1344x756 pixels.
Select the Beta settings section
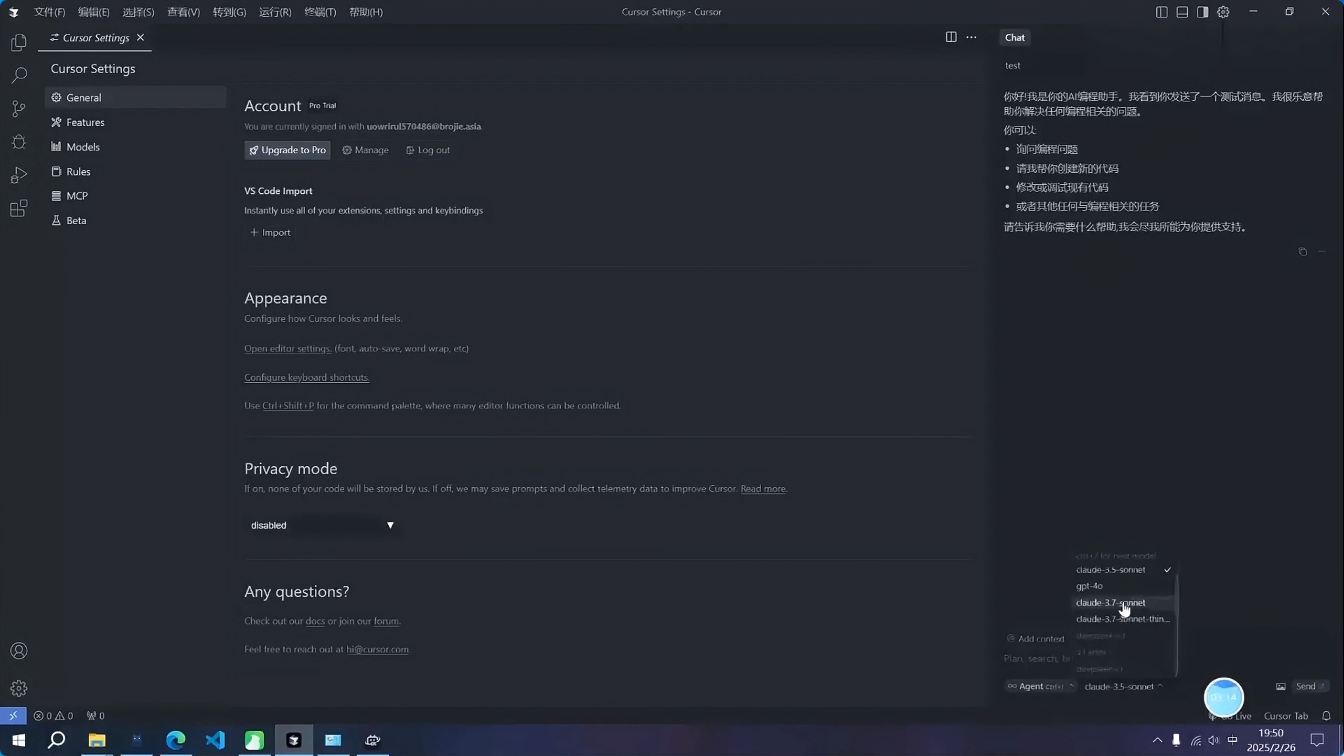coord(136,220)
